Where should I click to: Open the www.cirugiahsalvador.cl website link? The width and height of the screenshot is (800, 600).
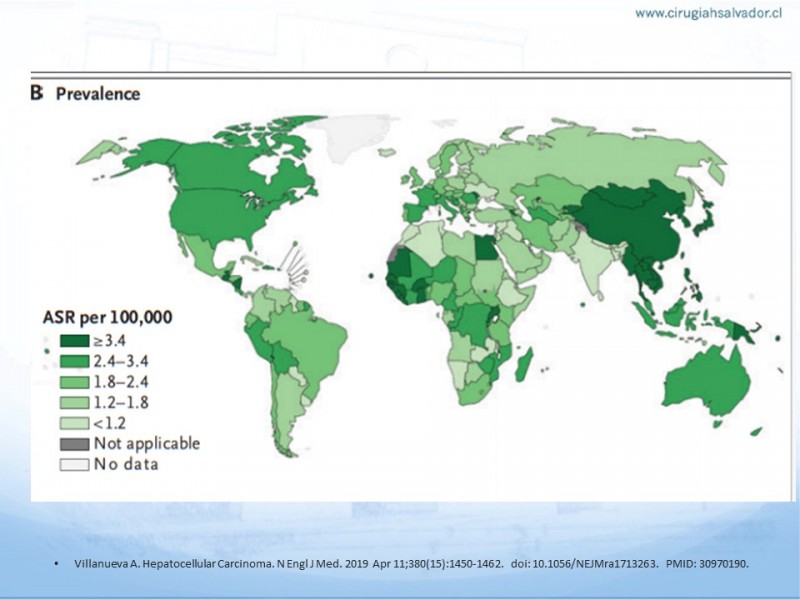coord(708,14)
